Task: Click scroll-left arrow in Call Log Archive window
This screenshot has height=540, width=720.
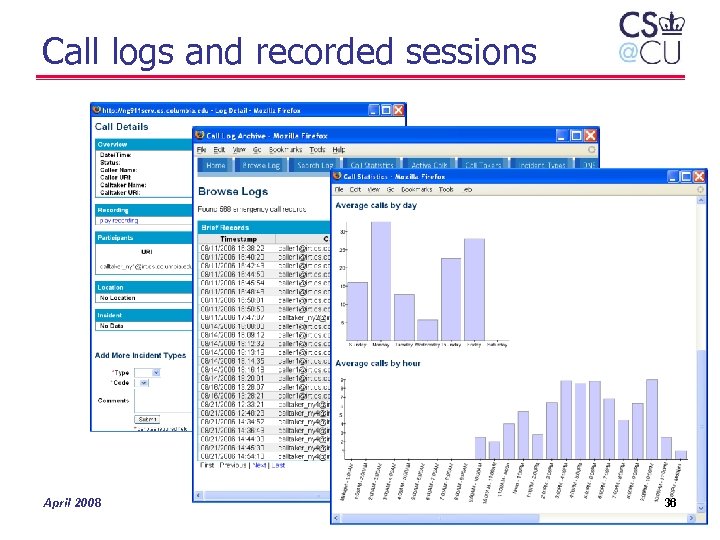Action: pos(199,495)
